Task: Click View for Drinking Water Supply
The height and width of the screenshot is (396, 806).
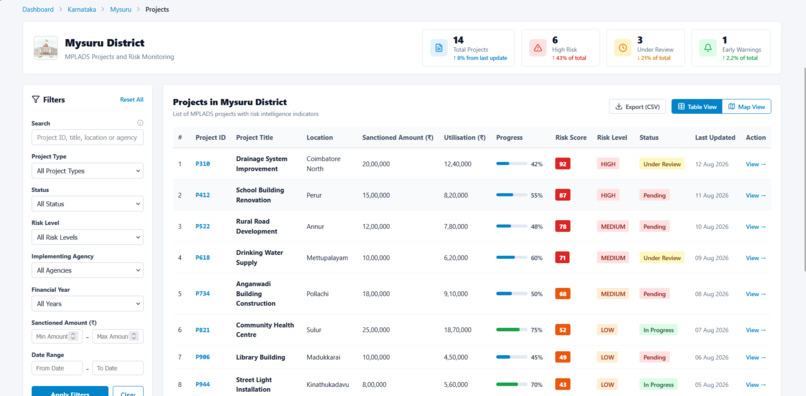Action: (756, 258)
